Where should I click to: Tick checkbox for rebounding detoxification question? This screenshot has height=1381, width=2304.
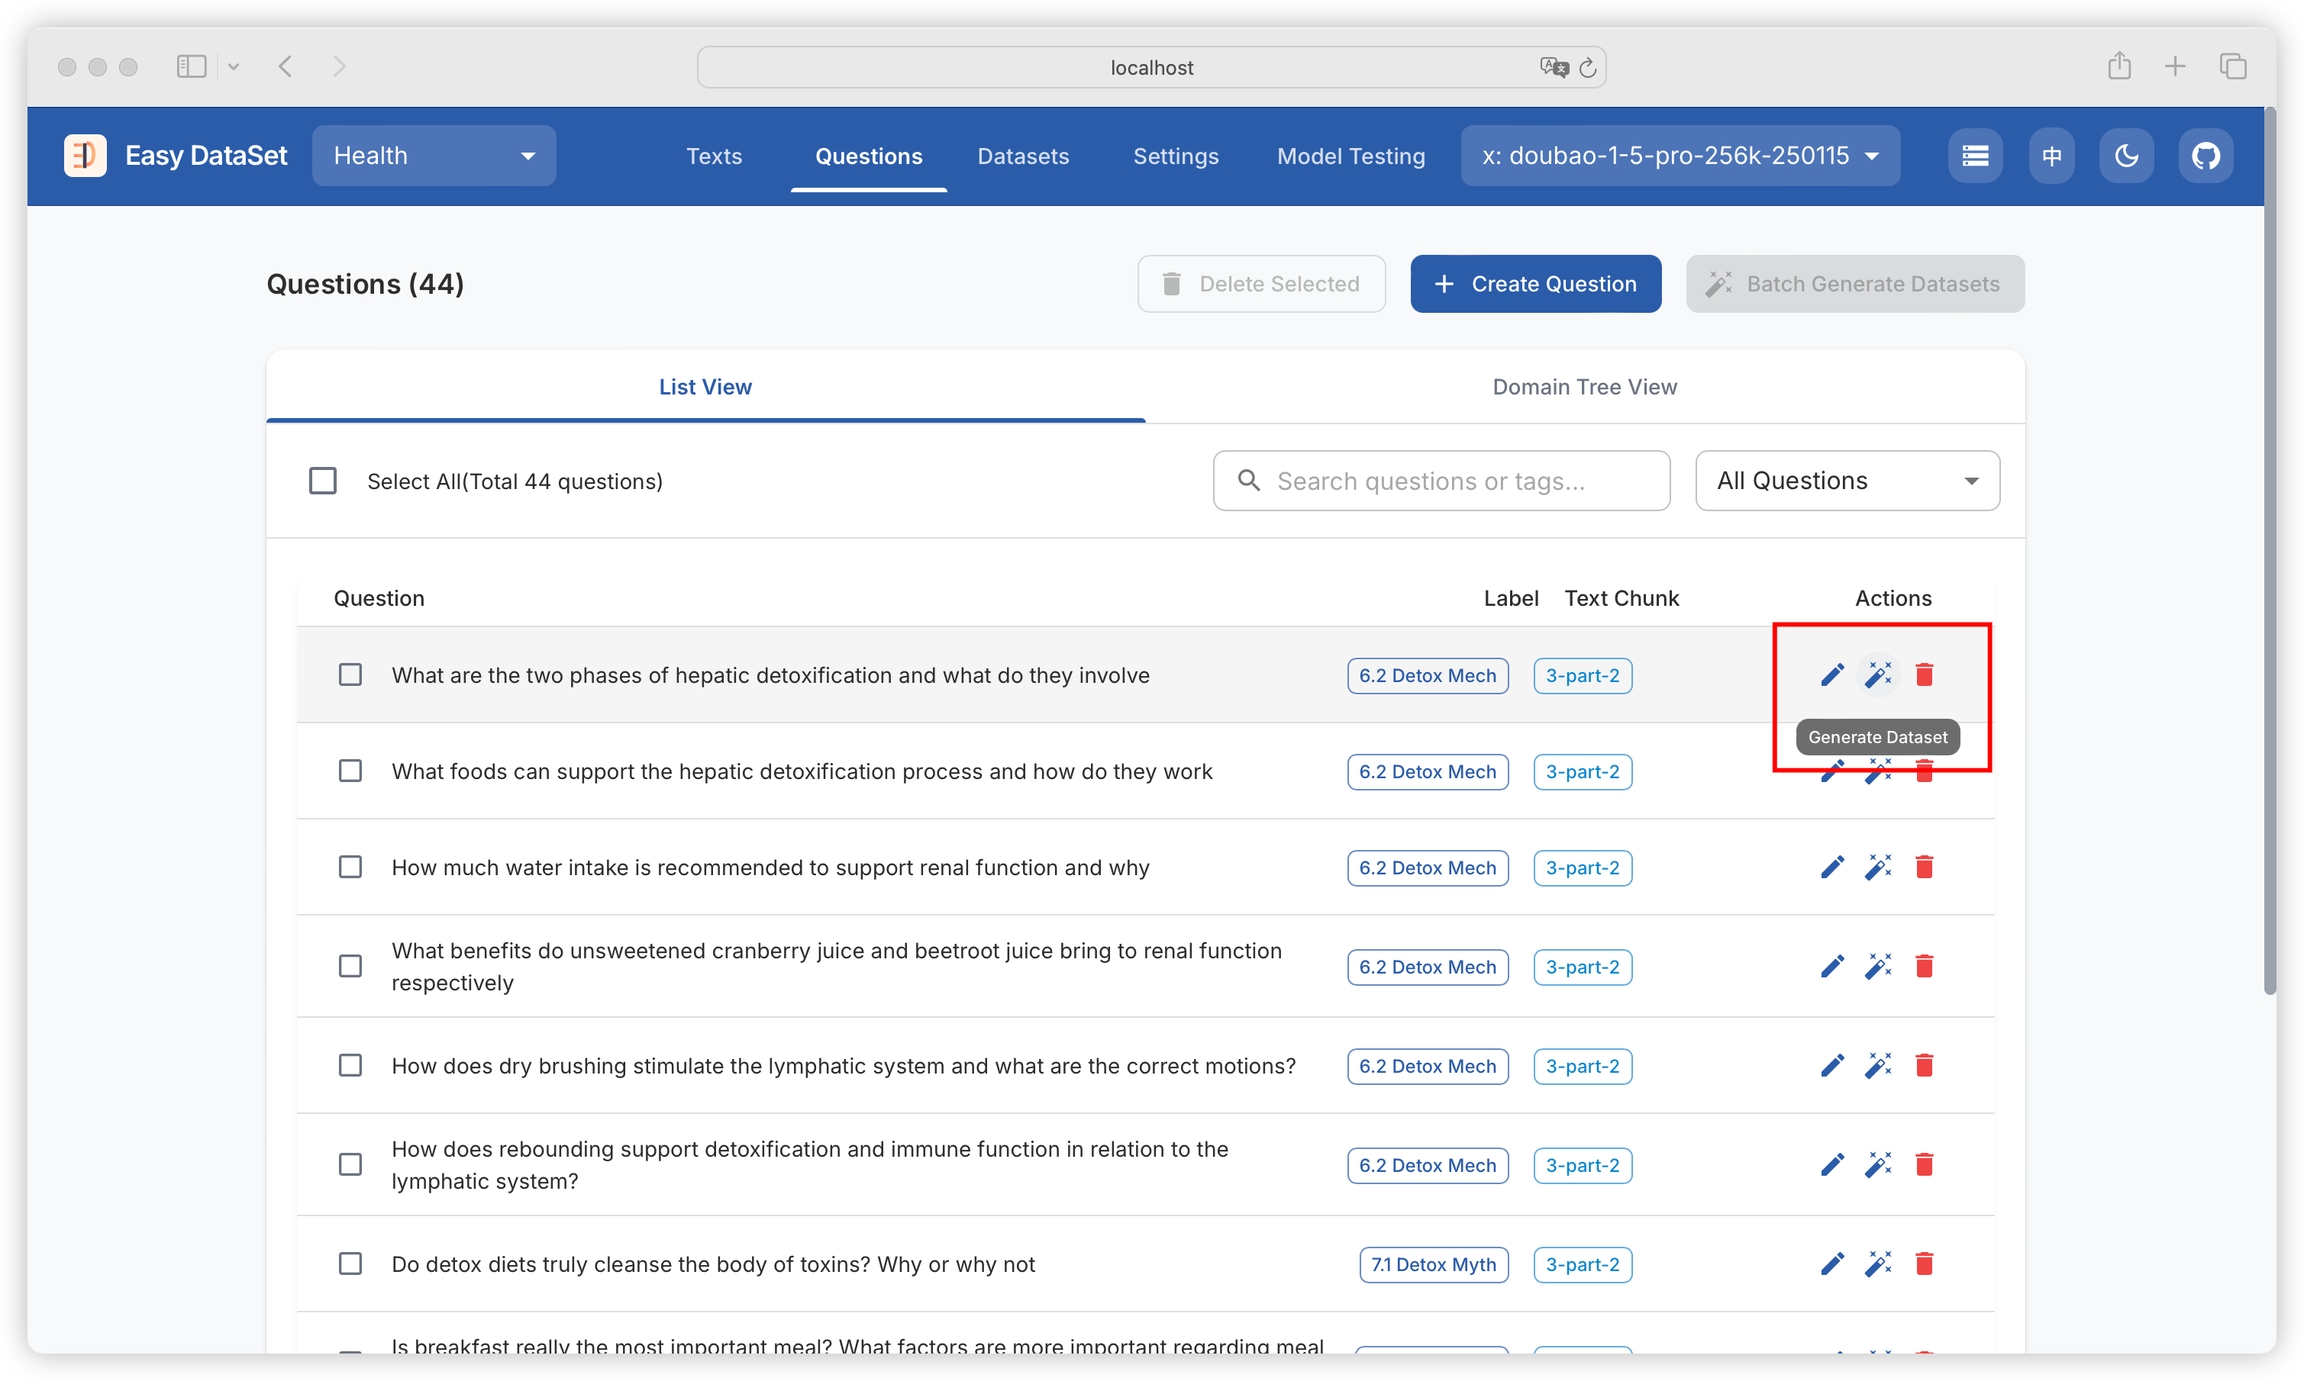coord(350,1165)
